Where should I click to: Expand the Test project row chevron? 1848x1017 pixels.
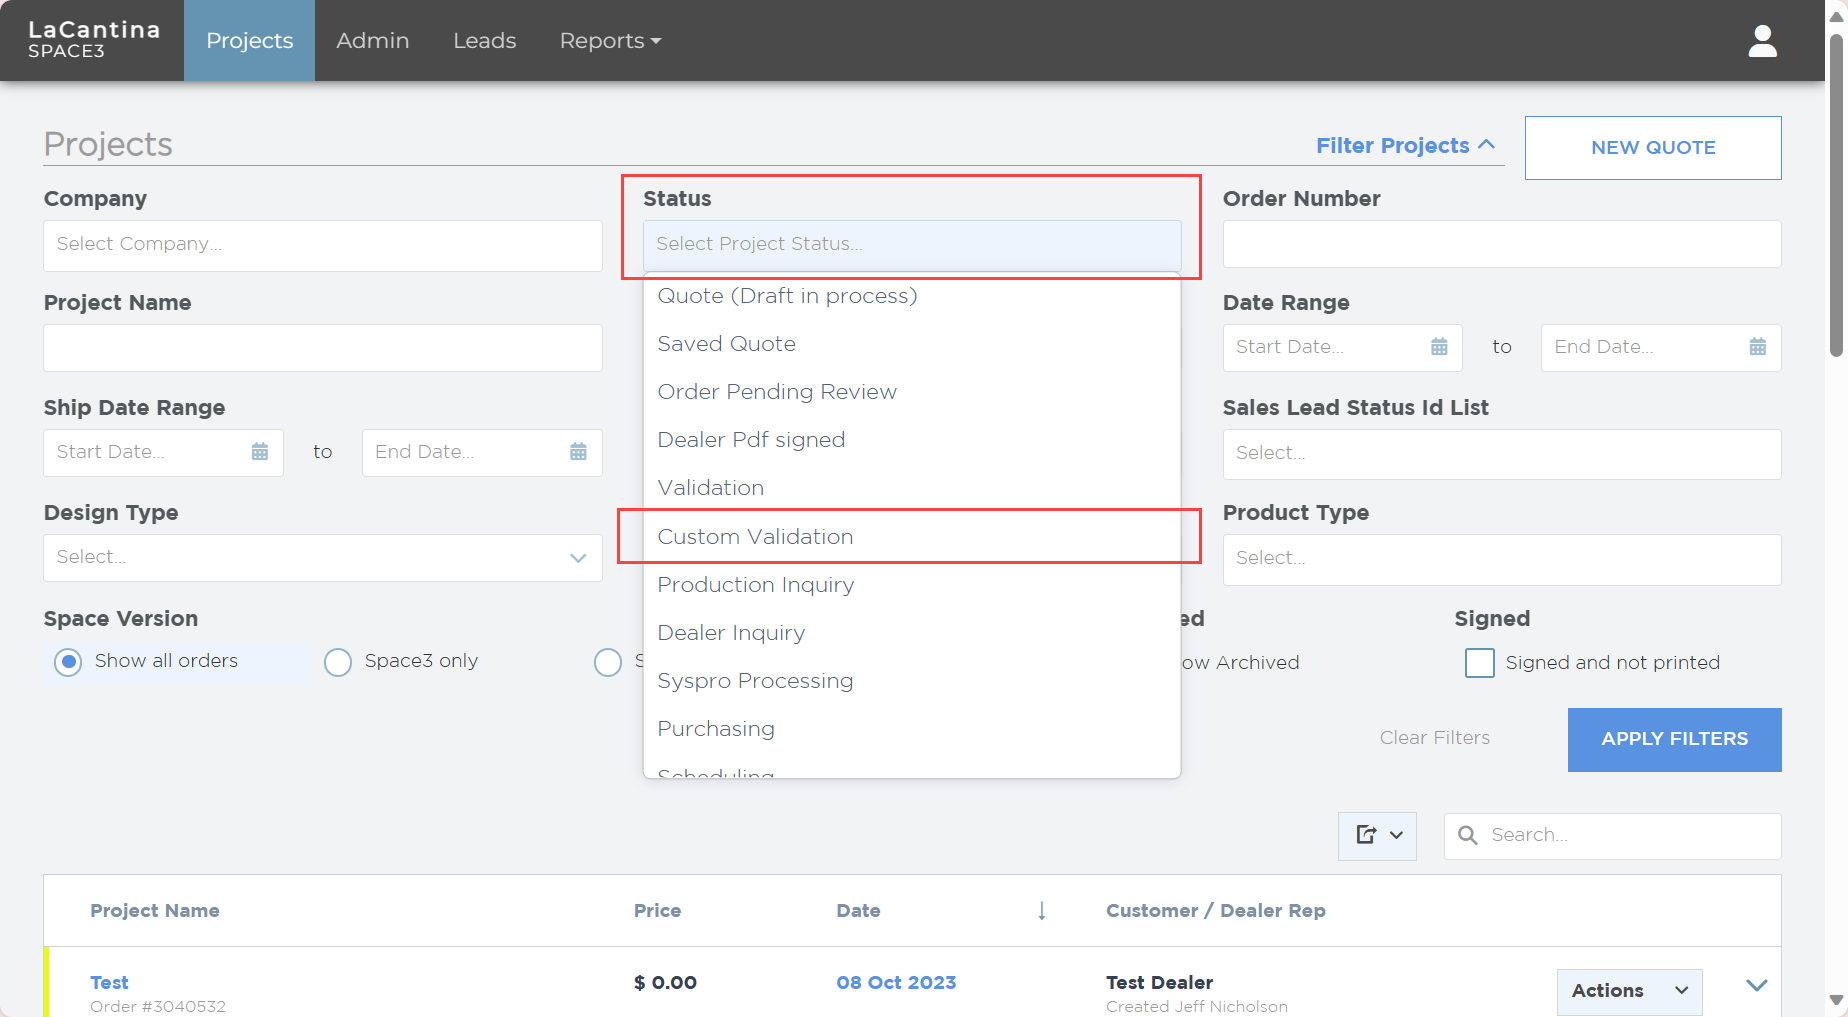1756,986
